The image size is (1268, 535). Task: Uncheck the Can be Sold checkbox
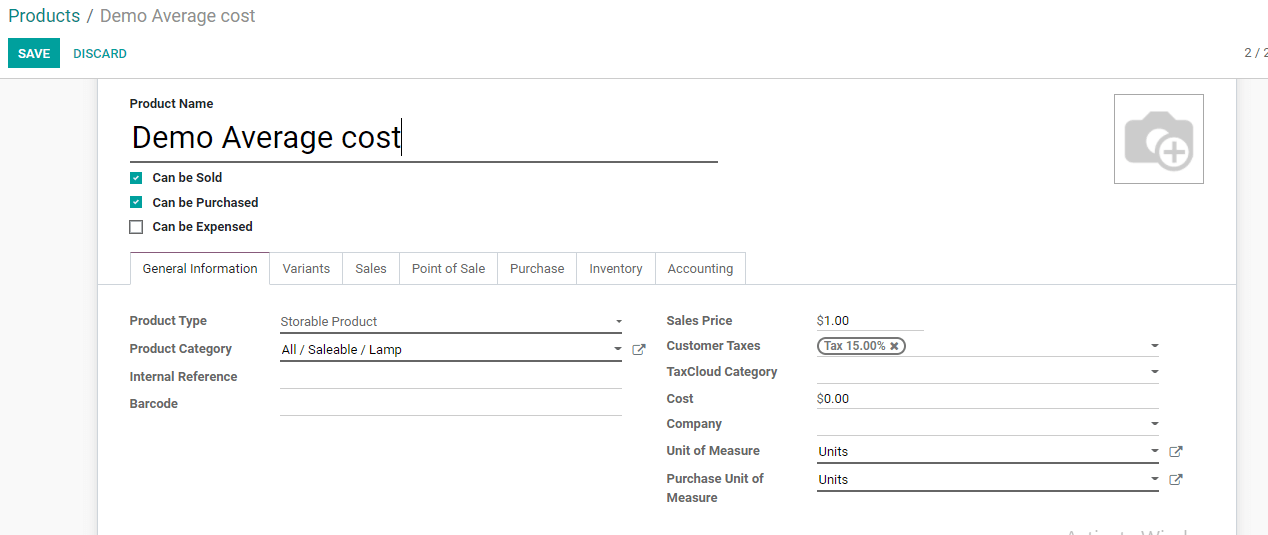(x=136, y=178)
